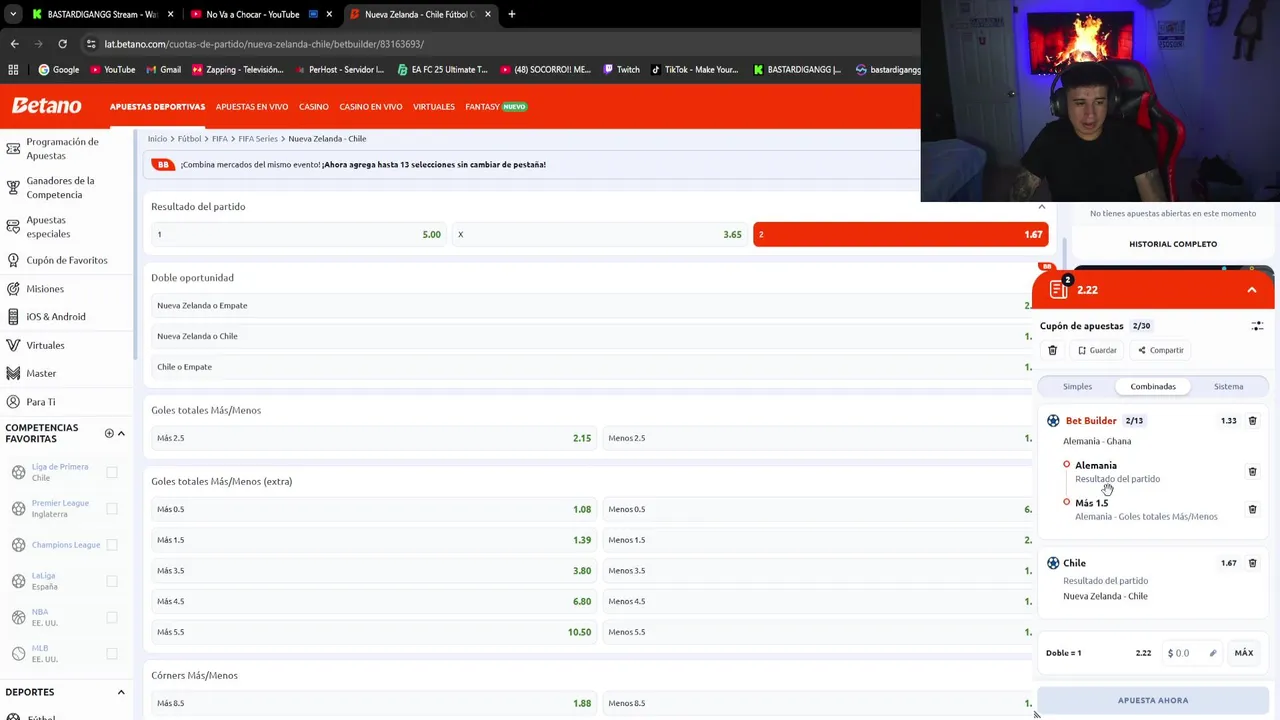Check LaLiga España checkbox
This screenshot has width=1280, height=720.
pos(112,581)
